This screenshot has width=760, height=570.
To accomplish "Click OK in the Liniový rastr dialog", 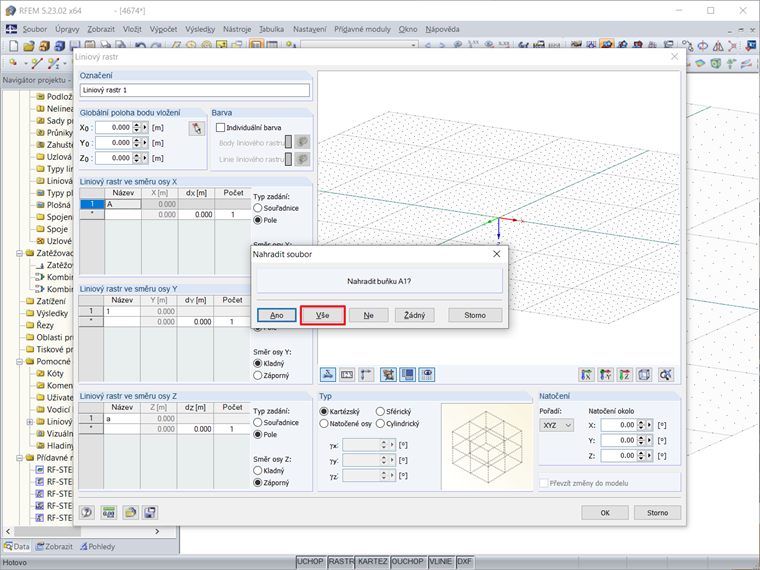I will [x=605, y=512].
